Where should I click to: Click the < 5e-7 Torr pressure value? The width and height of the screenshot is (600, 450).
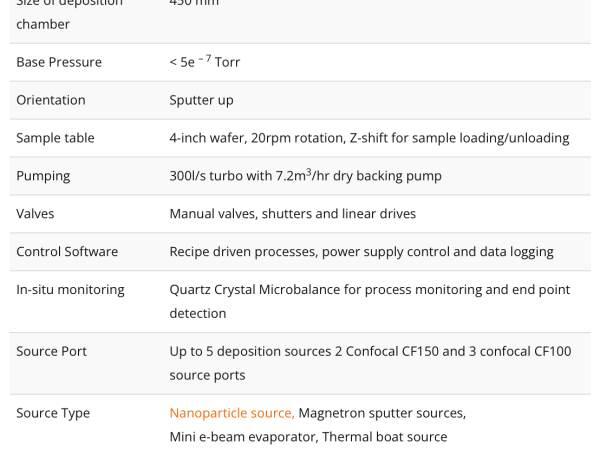pyautogui.click(x=205, y=61)
